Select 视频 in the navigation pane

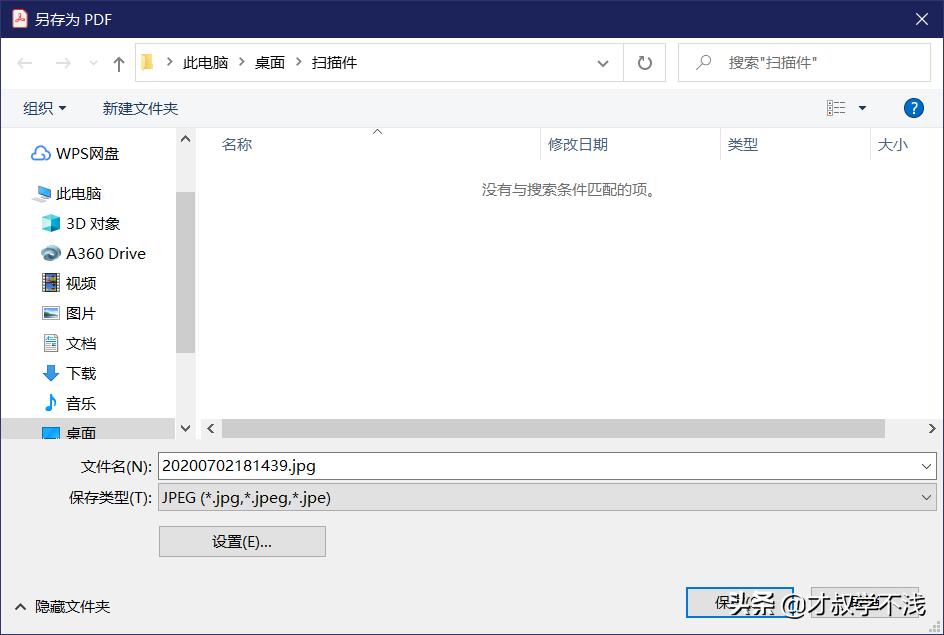pos(80,283)
